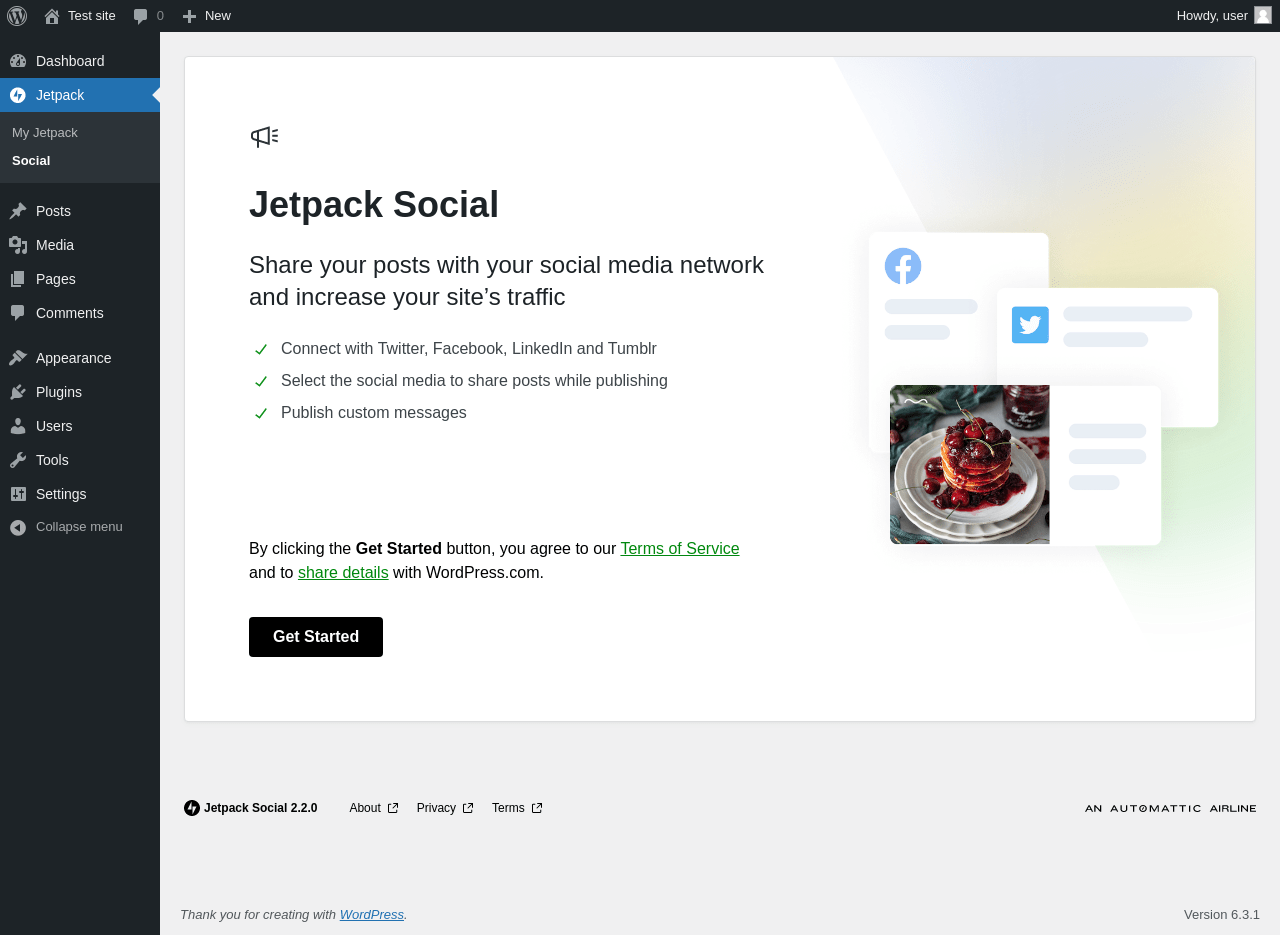Click the Jetpack lightning icon in sidebar
Screen dimensions: 1280x935
tap(18, 95)
